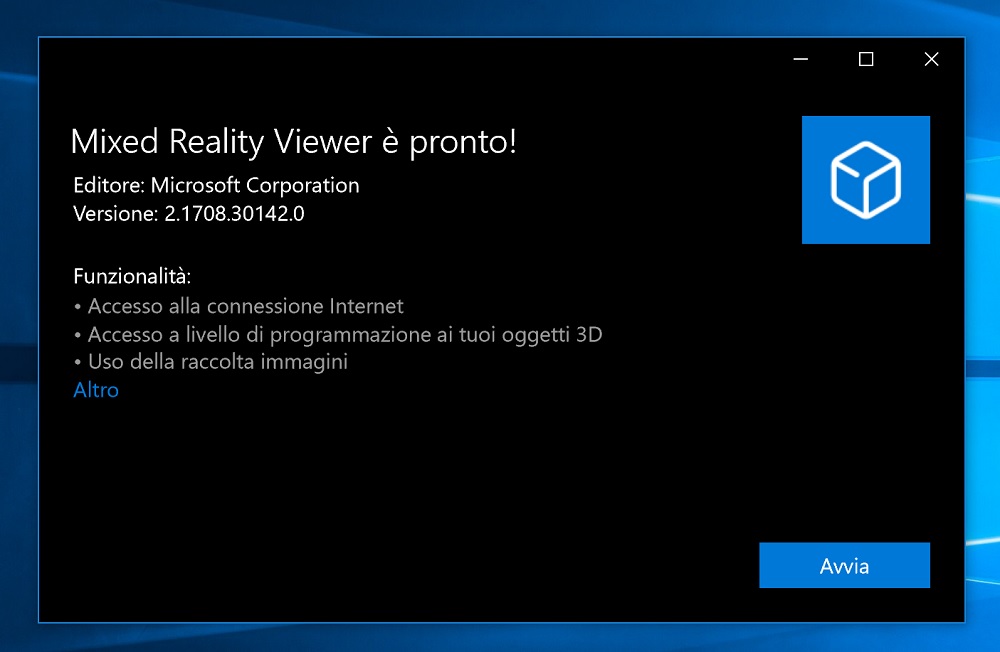Click the 'Funzionalità:' heading
The width and height of the screenshot is (1000, 652).
coord(133,276)
